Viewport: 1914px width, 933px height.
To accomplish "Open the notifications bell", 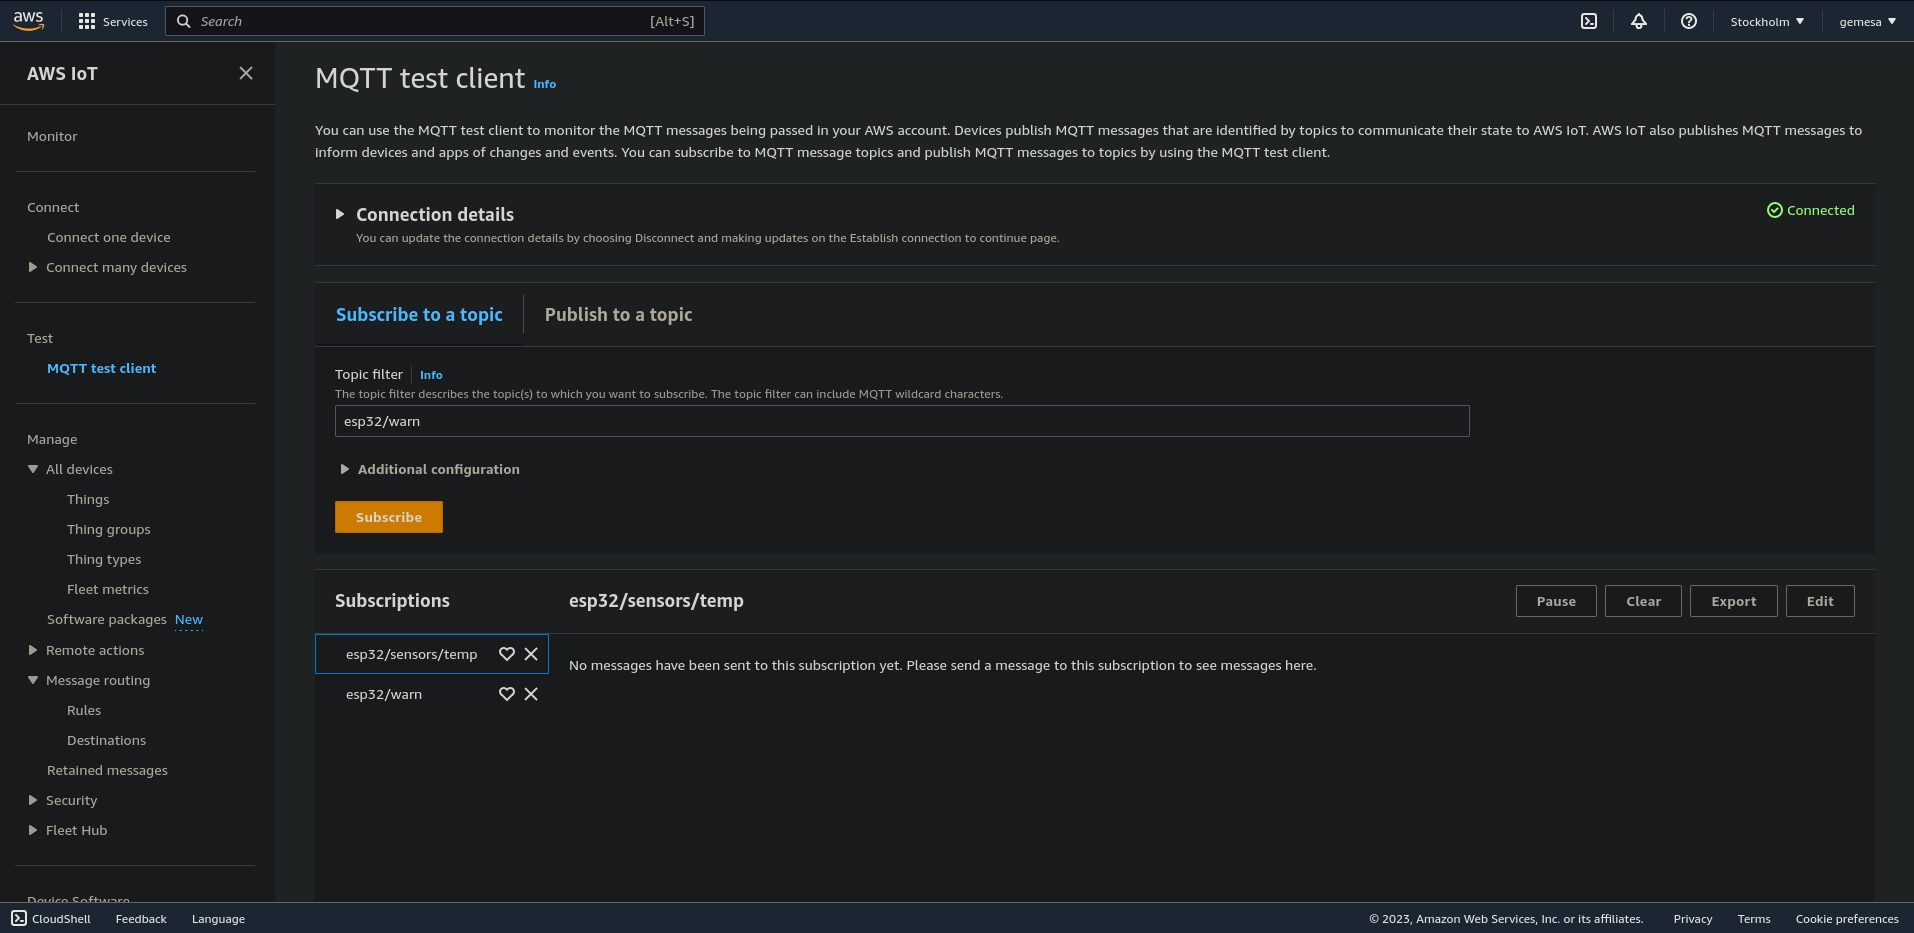I will click(x=1639, y=21).
